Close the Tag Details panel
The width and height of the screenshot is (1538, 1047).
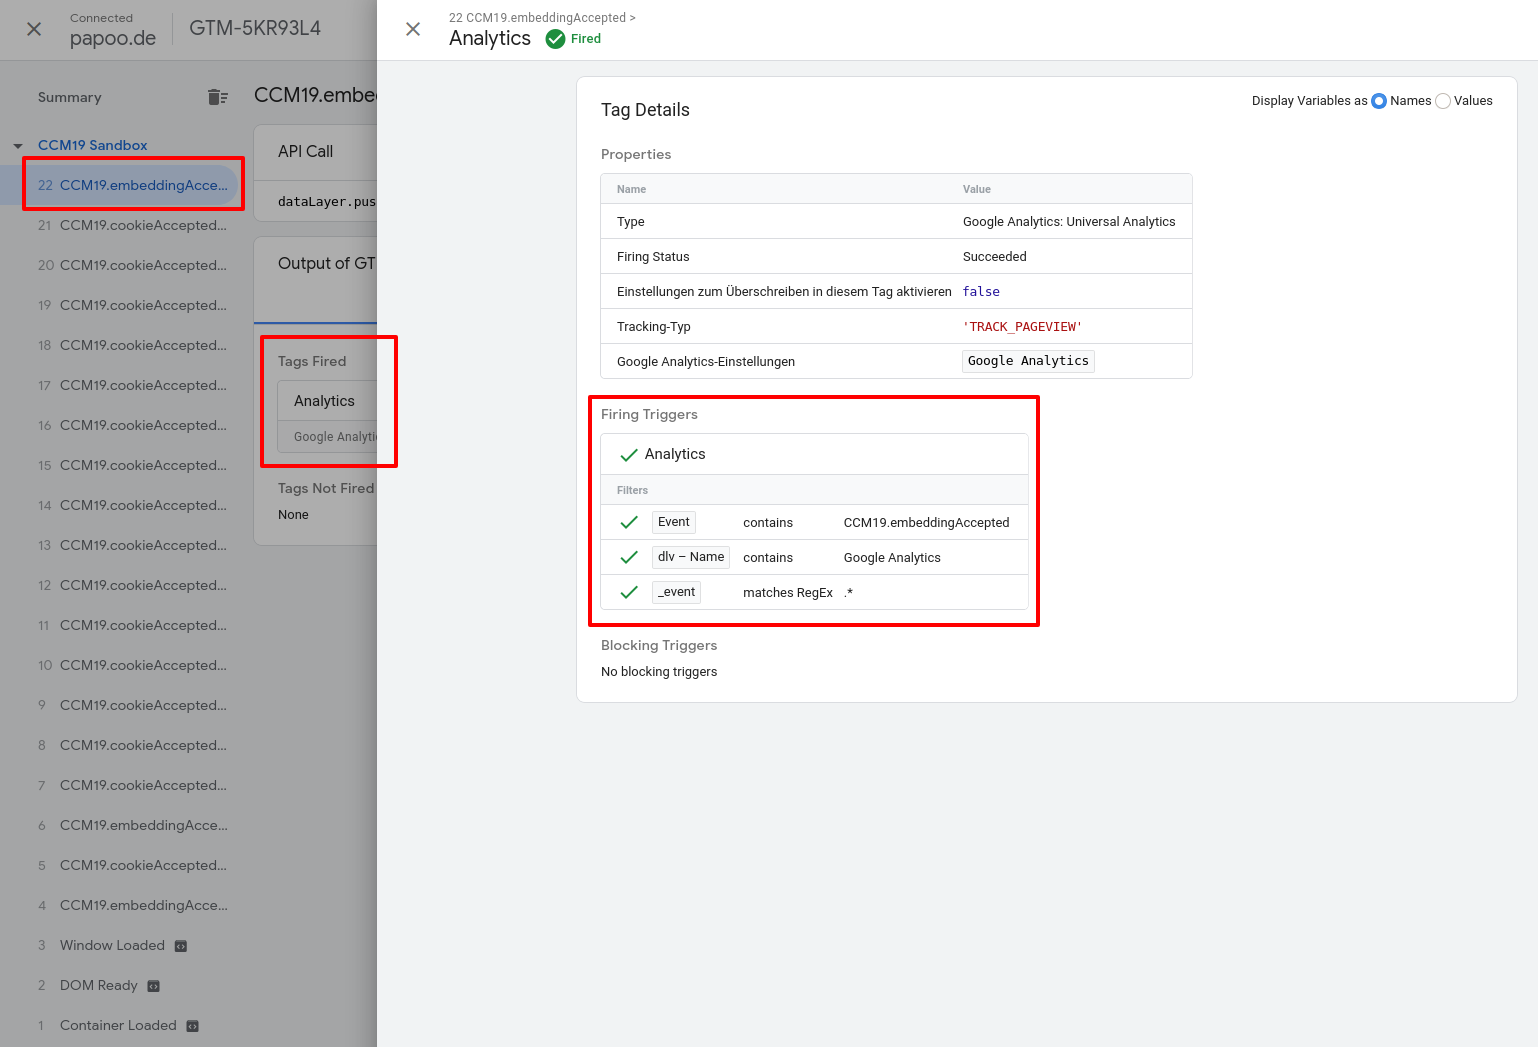(413, 29)
